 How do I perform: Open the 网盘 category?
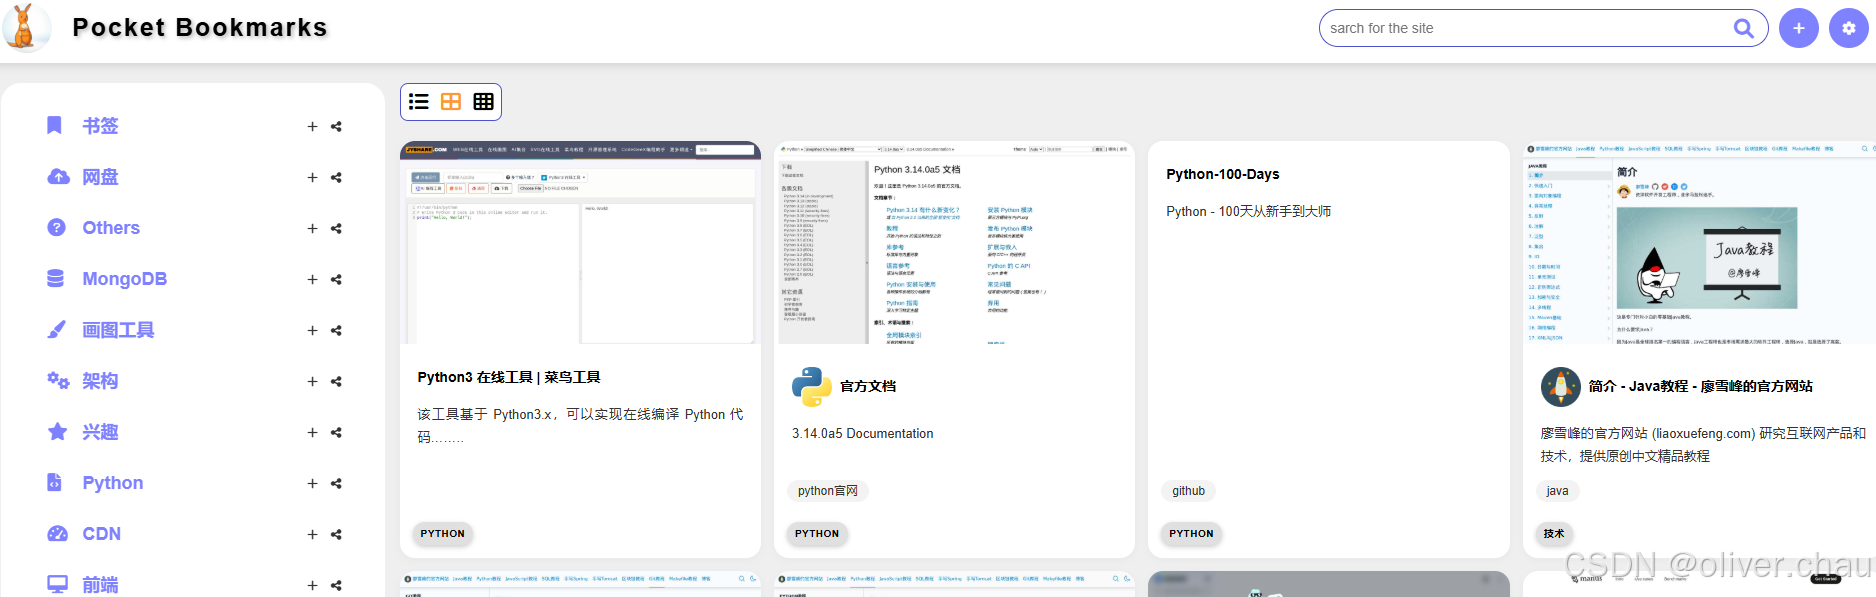pos(100,177)
